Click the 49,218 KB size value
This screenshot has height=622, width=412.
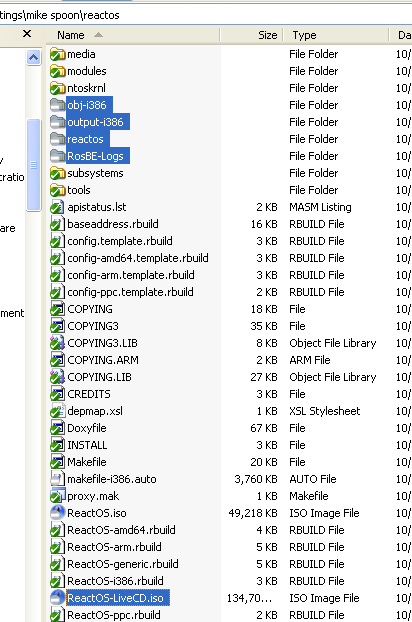253,513
